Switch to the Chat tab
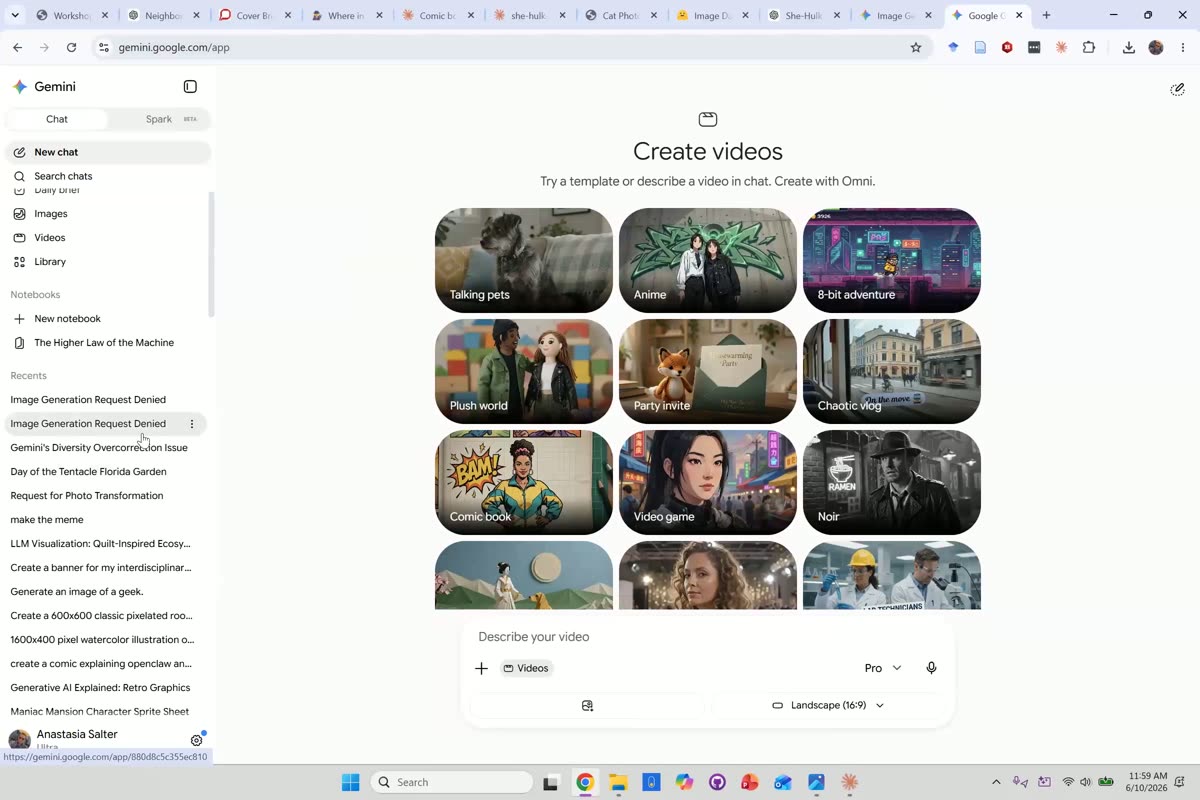The height and width of the screenshot is (800, 1200). pos(57,119)
